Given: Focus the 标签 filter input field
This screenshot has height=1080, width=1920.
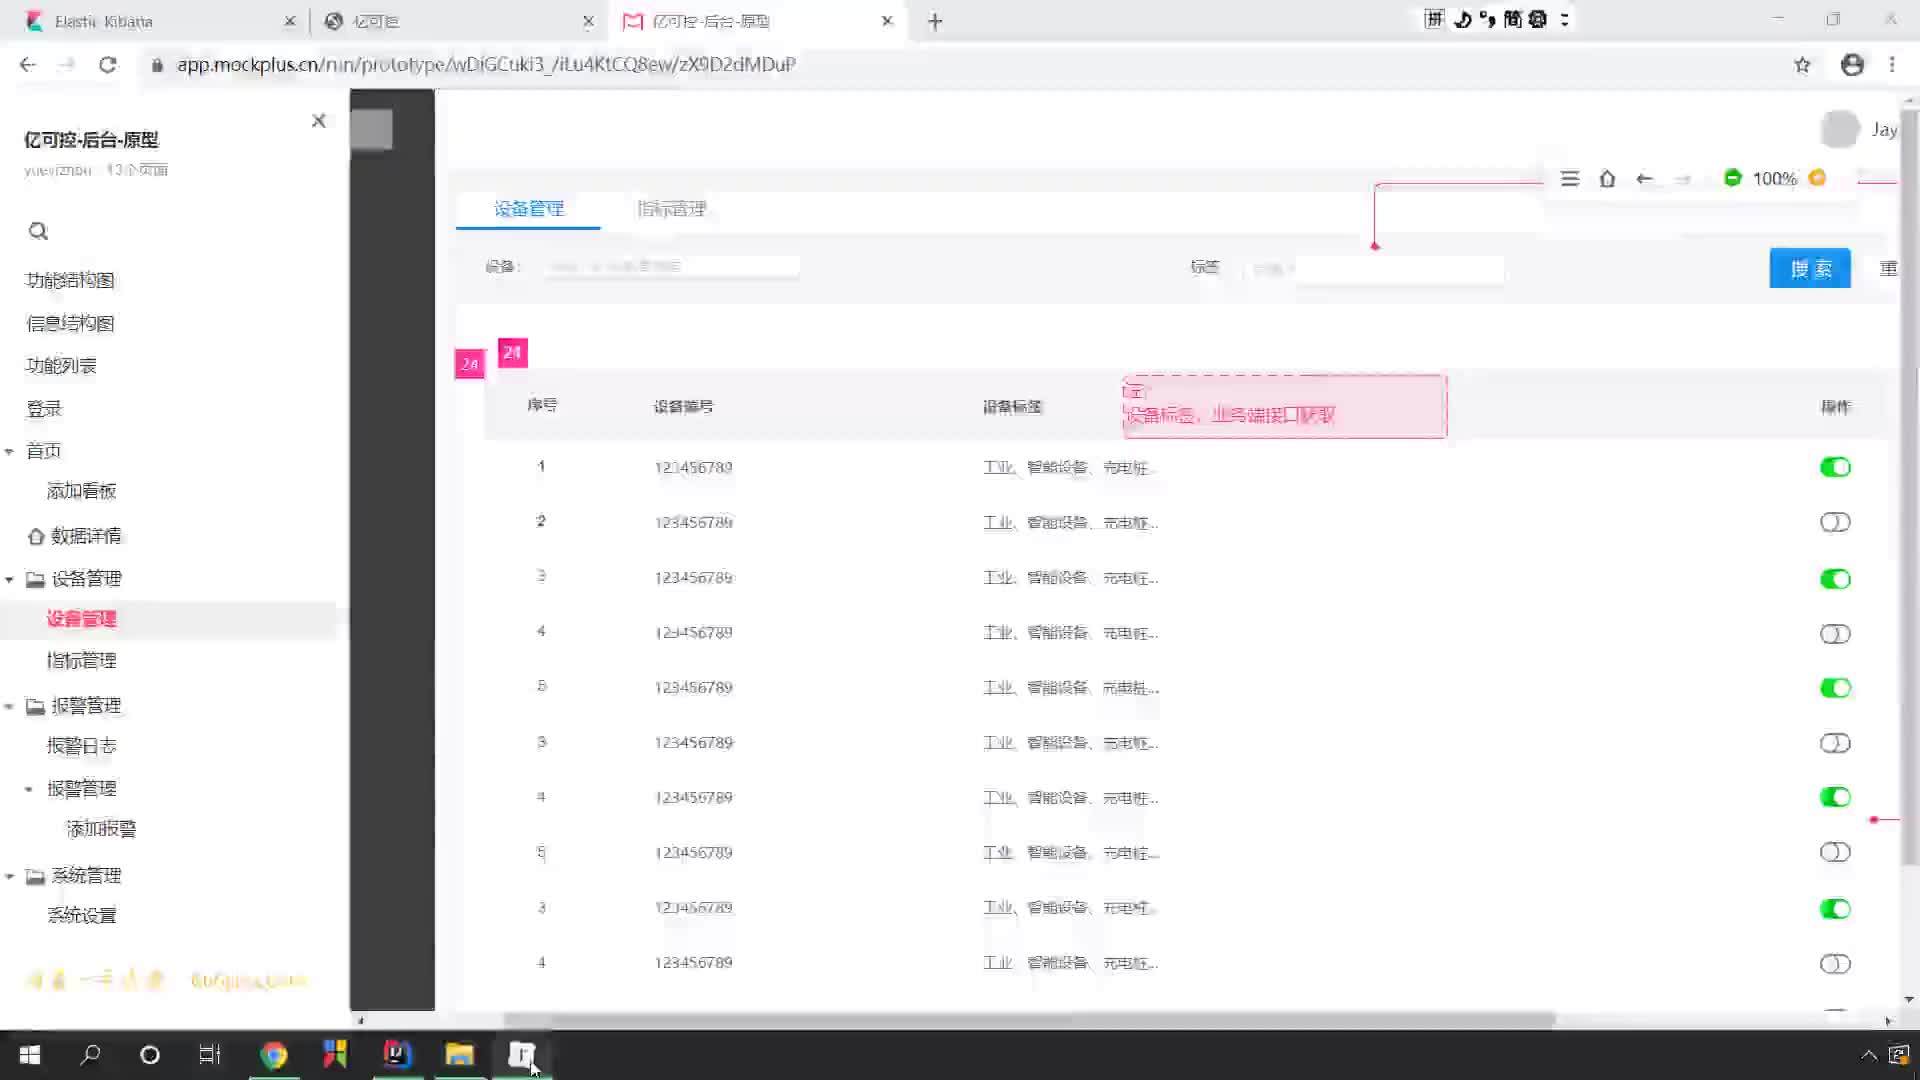Looking at the screenshot, I should 1374,269.
